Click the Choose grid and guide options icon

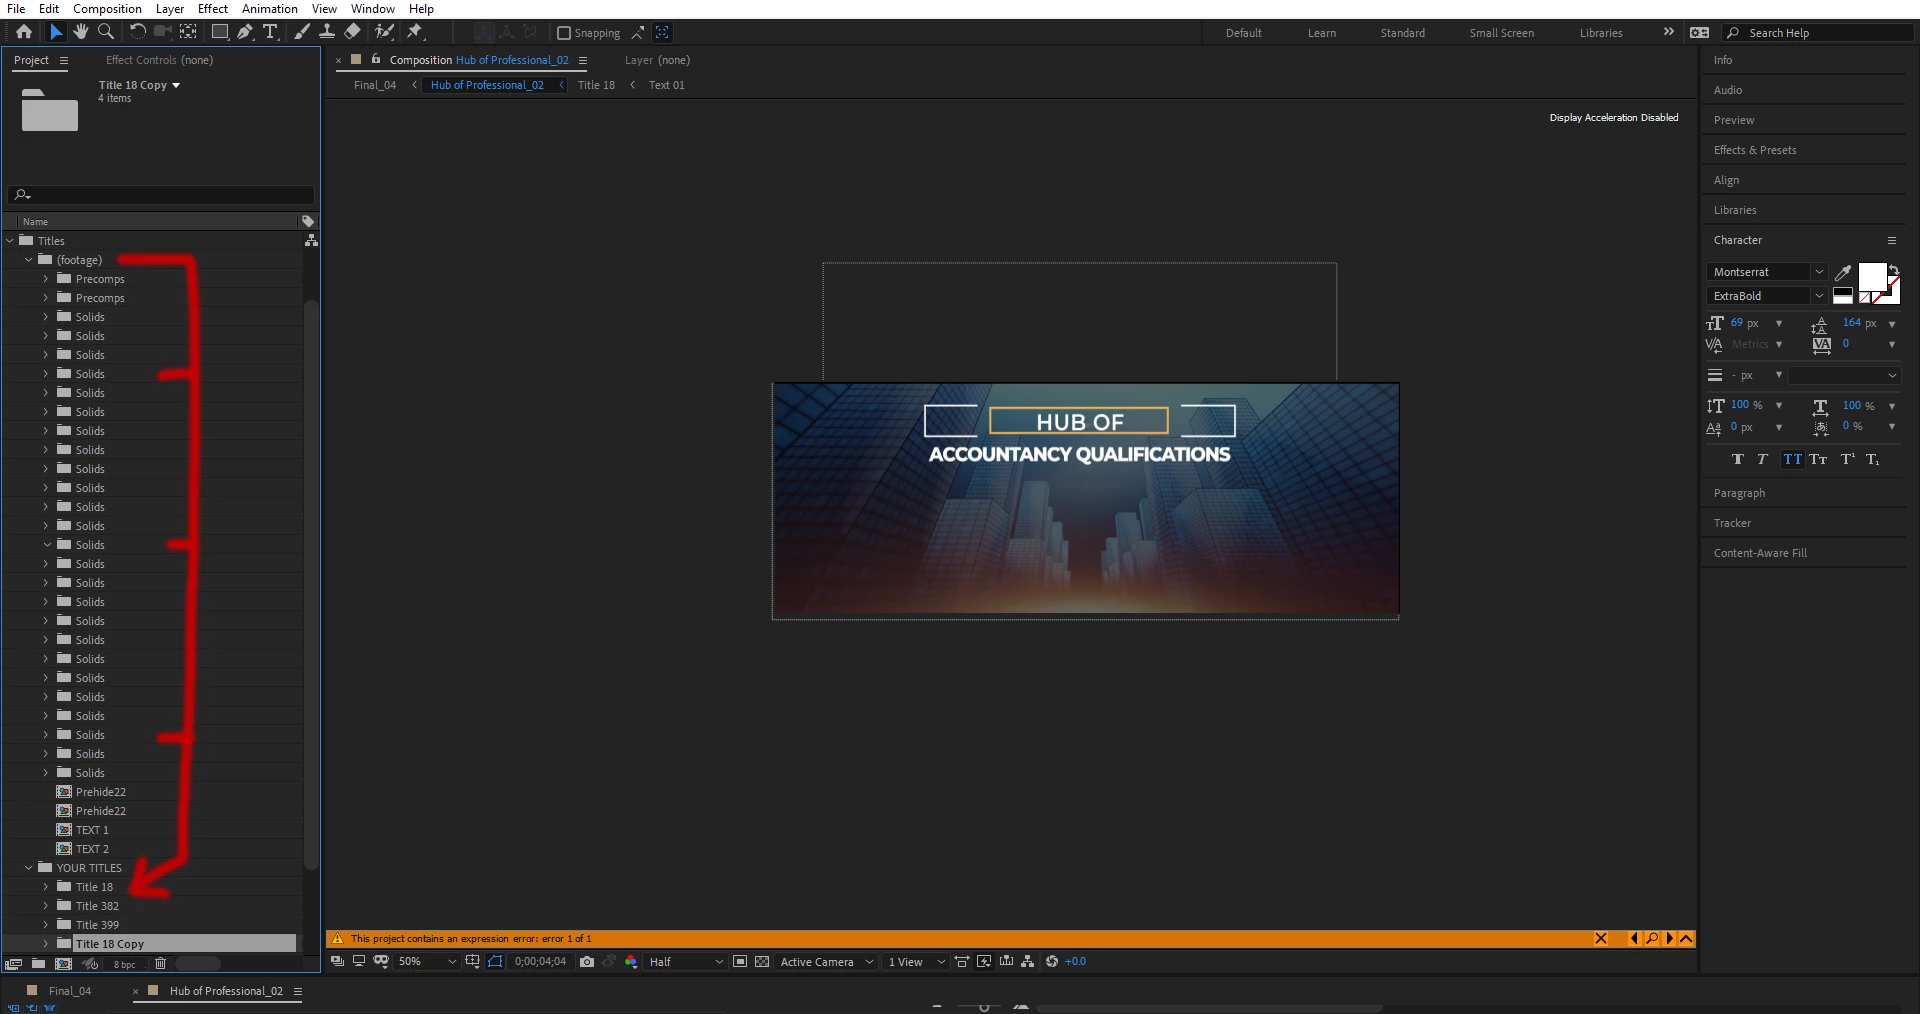click(472, 962)
